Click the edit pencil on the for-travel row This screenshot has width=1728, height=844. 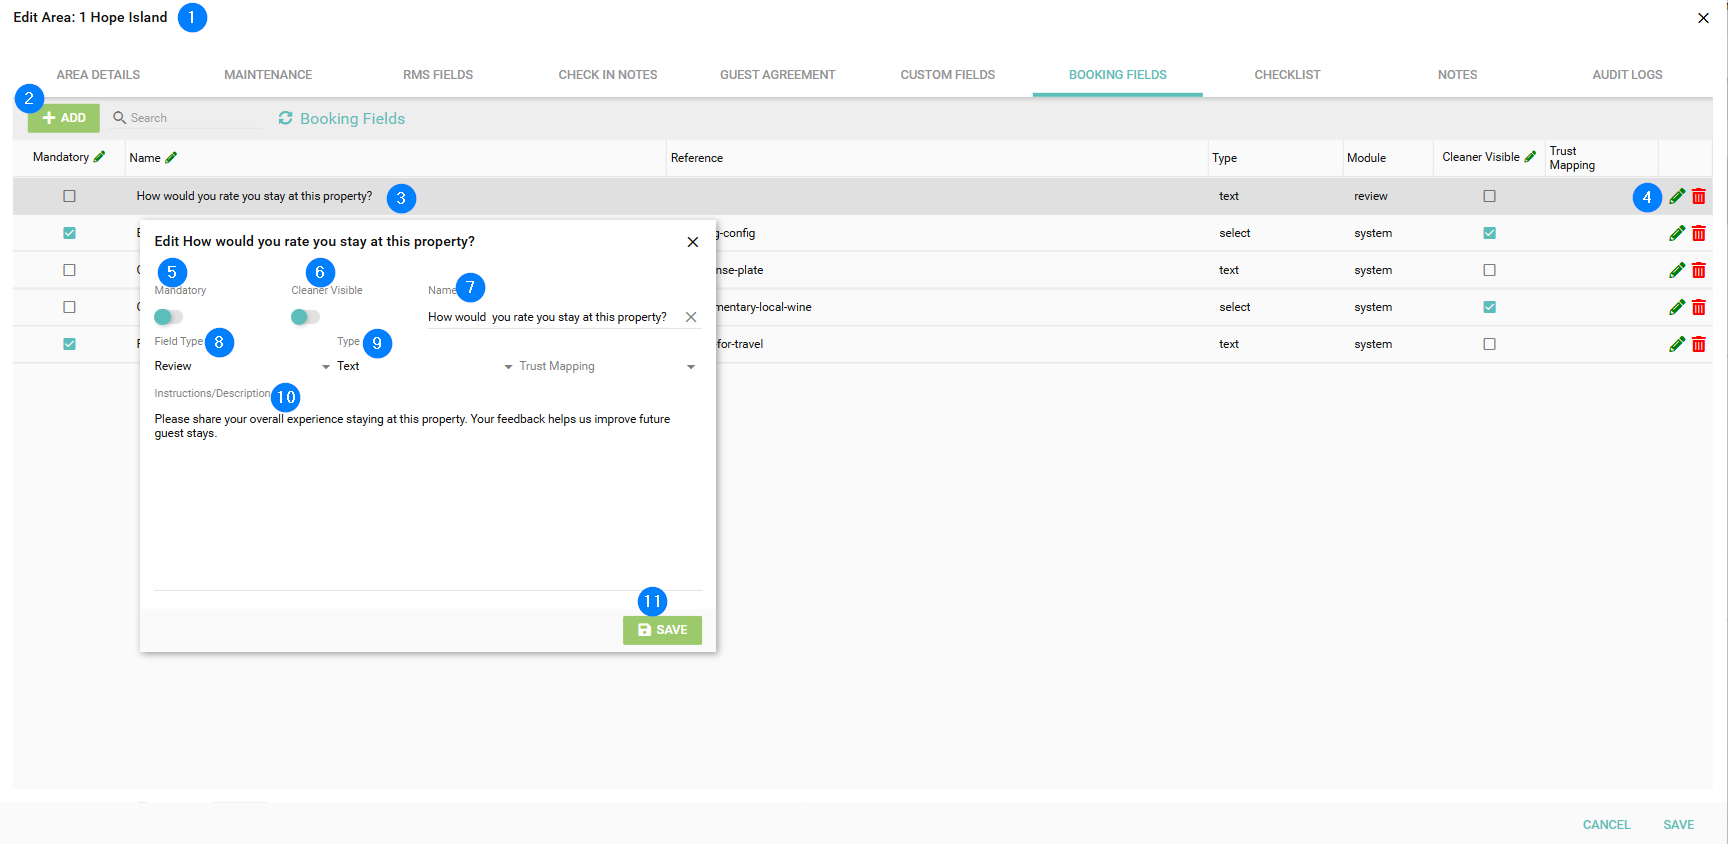pos(1677,344)
